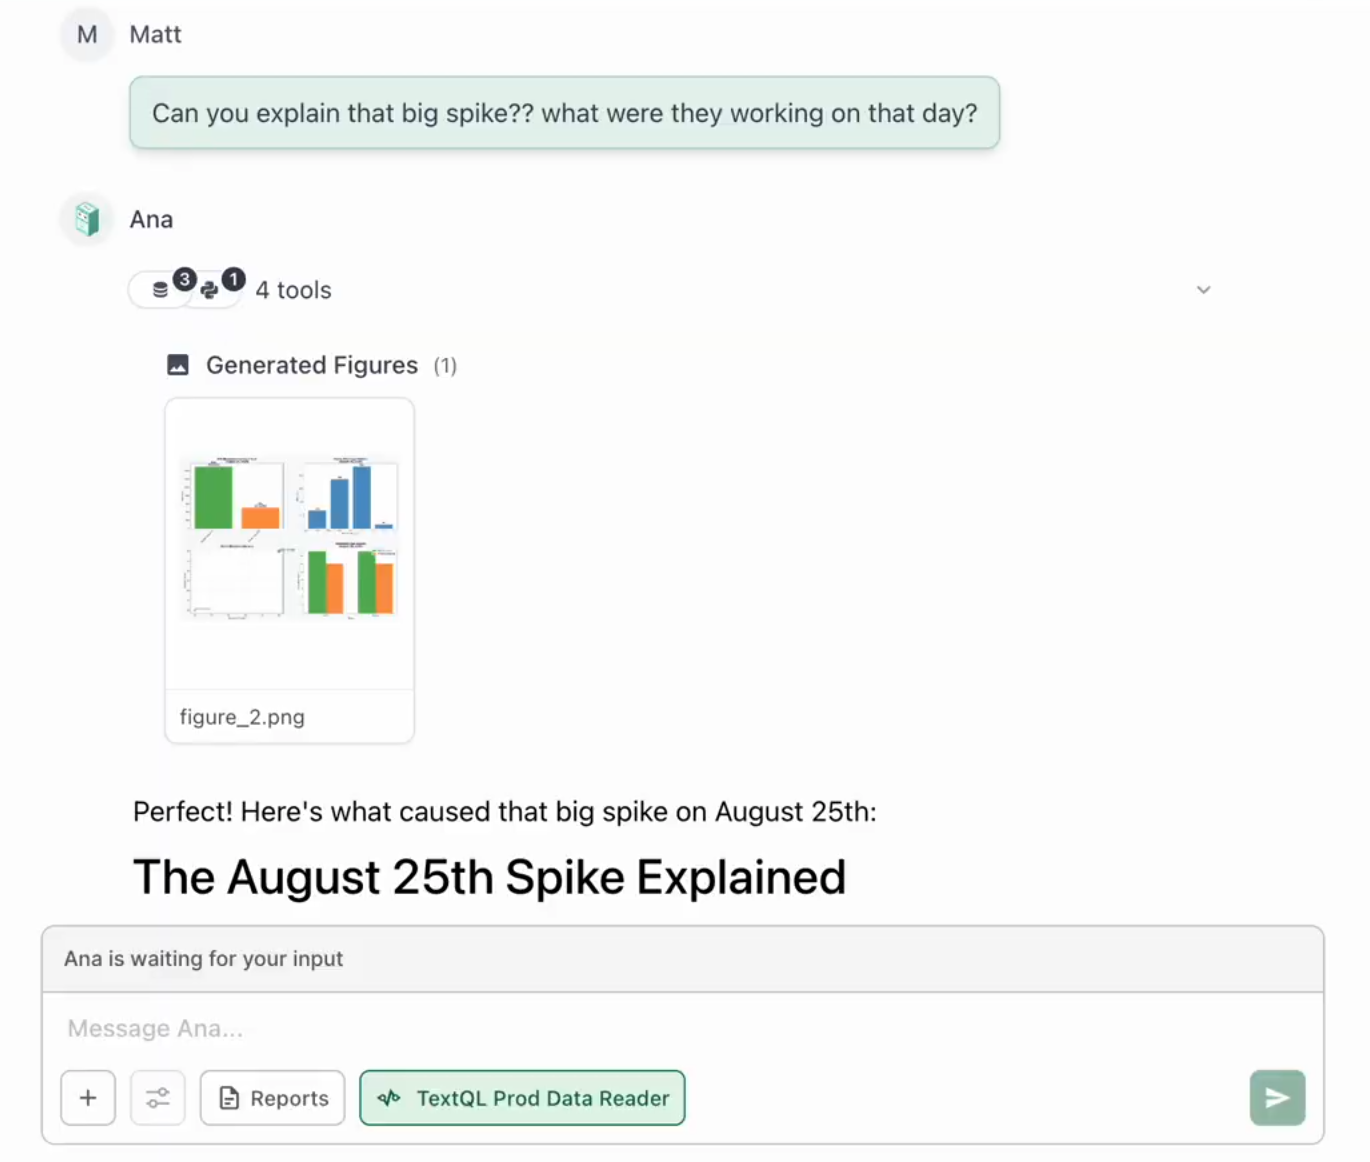Click the August 25th Spike Explained heading
Viewport: 1370px width, 1162px height.
point(489,877)
